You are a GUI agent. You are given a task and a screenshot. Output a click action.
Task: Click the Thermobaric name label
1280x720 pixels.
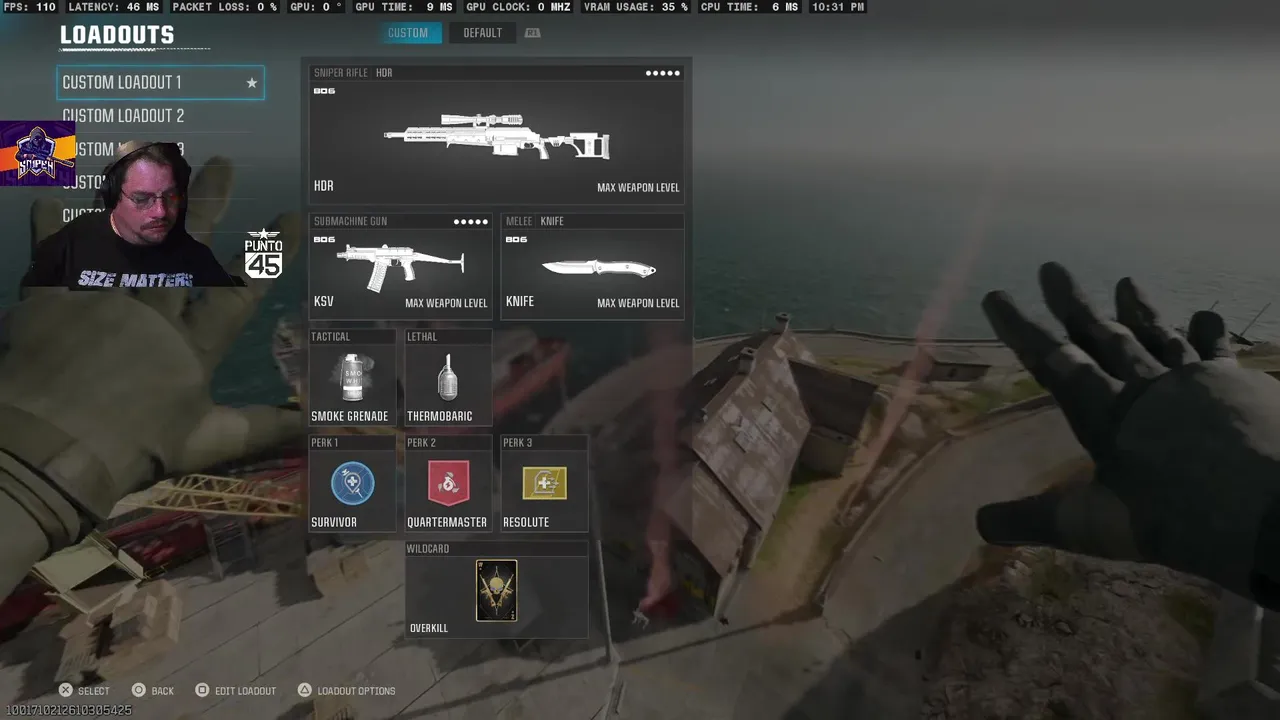point(440,417)
